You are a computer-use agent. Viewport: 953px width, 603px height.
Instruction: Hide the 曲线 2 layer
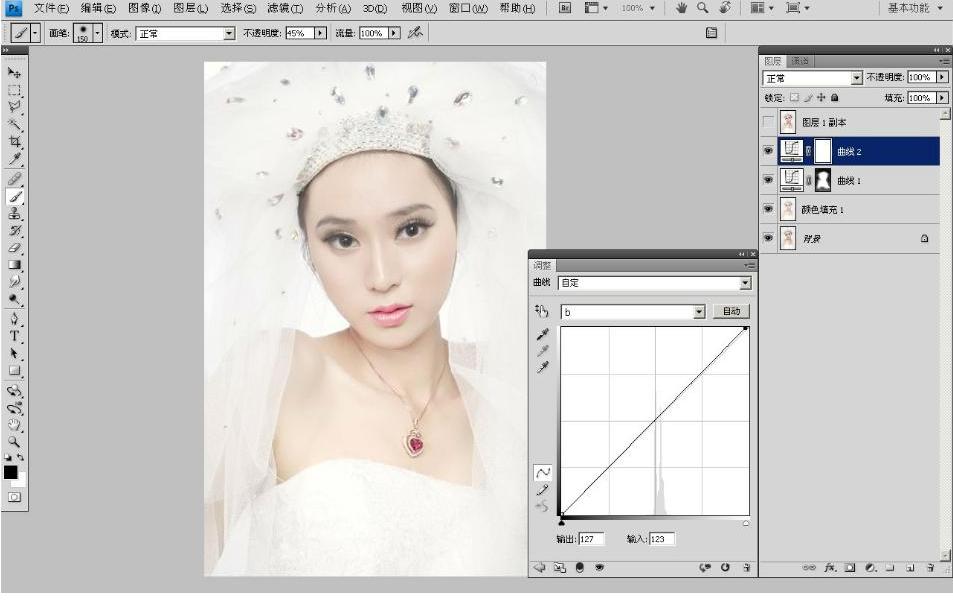(x=768, y=151)
